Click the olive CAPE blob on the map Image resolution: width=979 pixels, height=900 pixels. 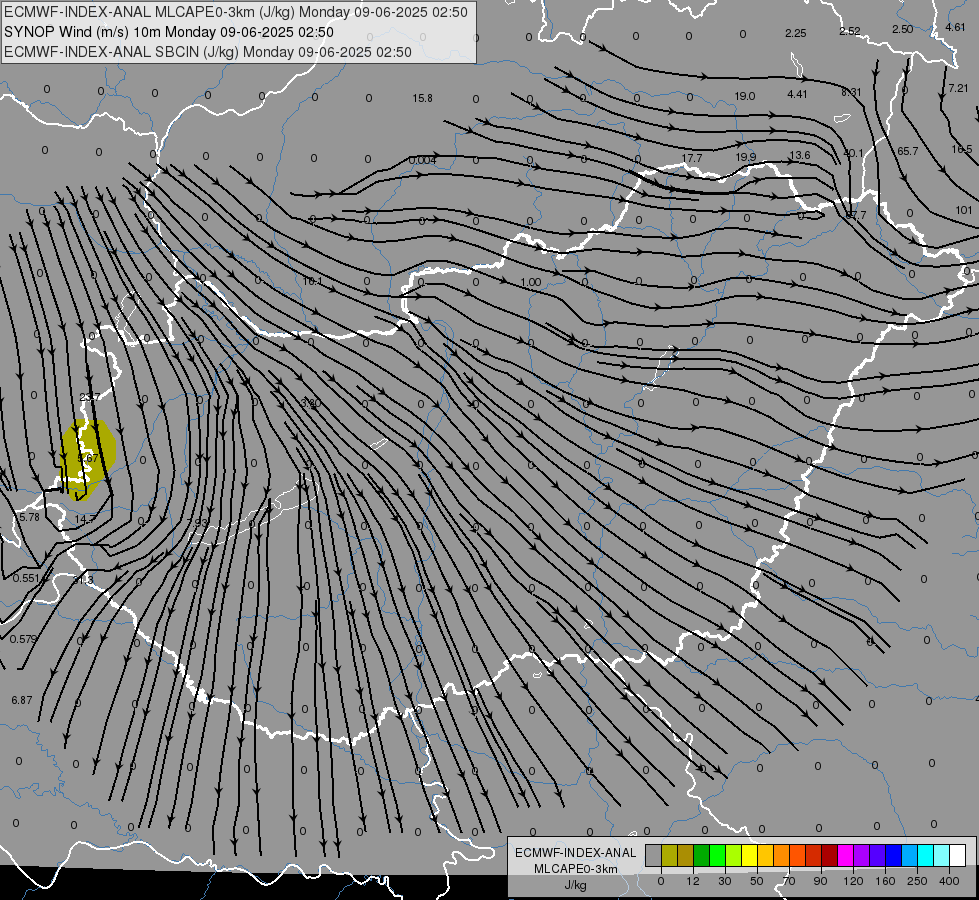(88, 459)
